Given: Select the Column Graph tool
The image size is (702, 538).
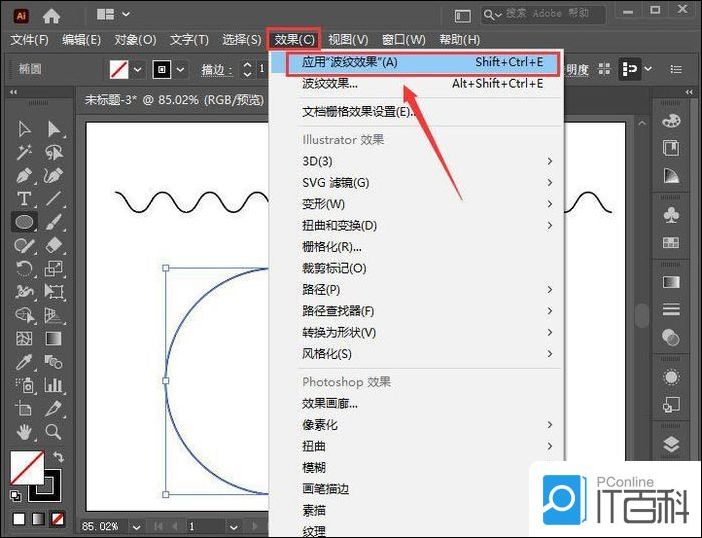Looking at the screenshot, I should pyautogui.click(x=54, y=385).
